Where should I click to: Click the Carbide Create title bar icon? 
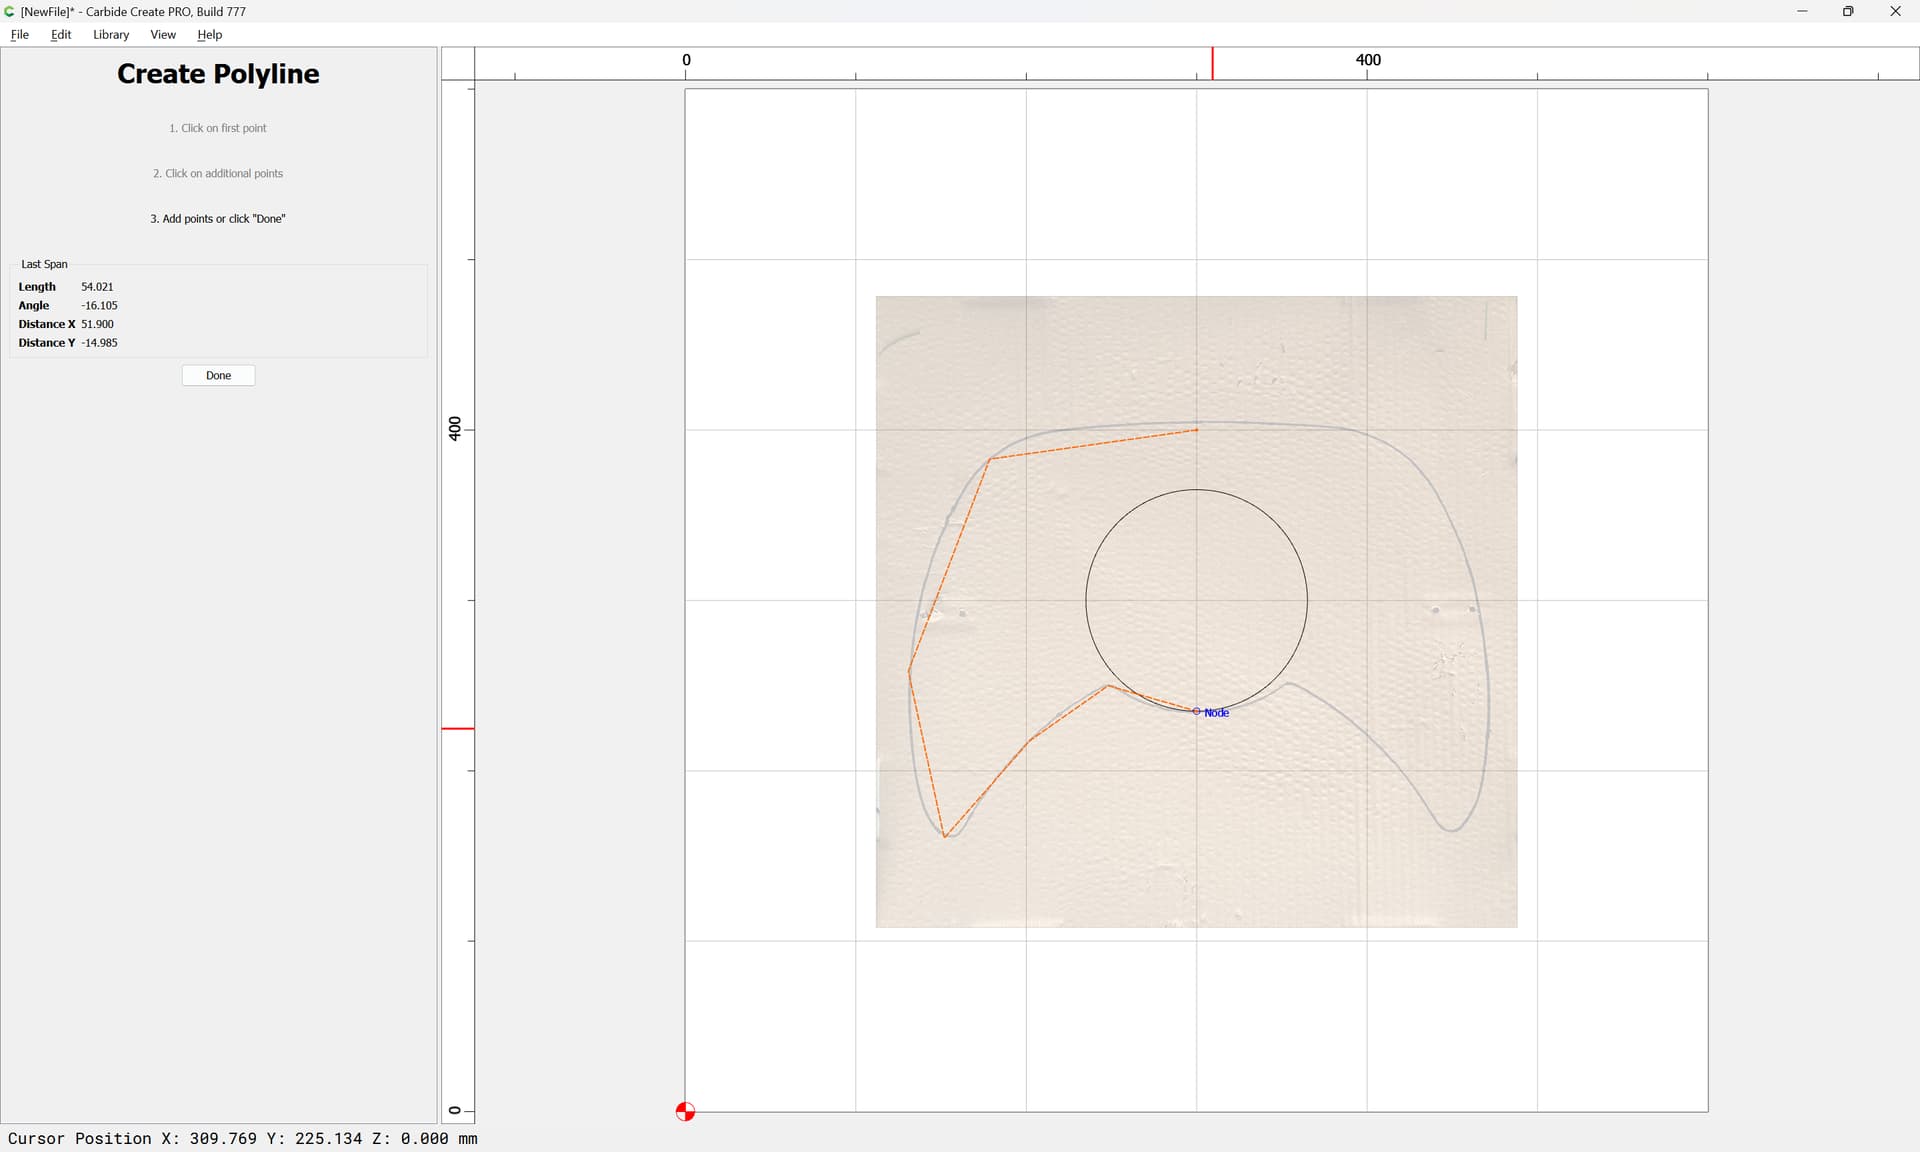10,11
